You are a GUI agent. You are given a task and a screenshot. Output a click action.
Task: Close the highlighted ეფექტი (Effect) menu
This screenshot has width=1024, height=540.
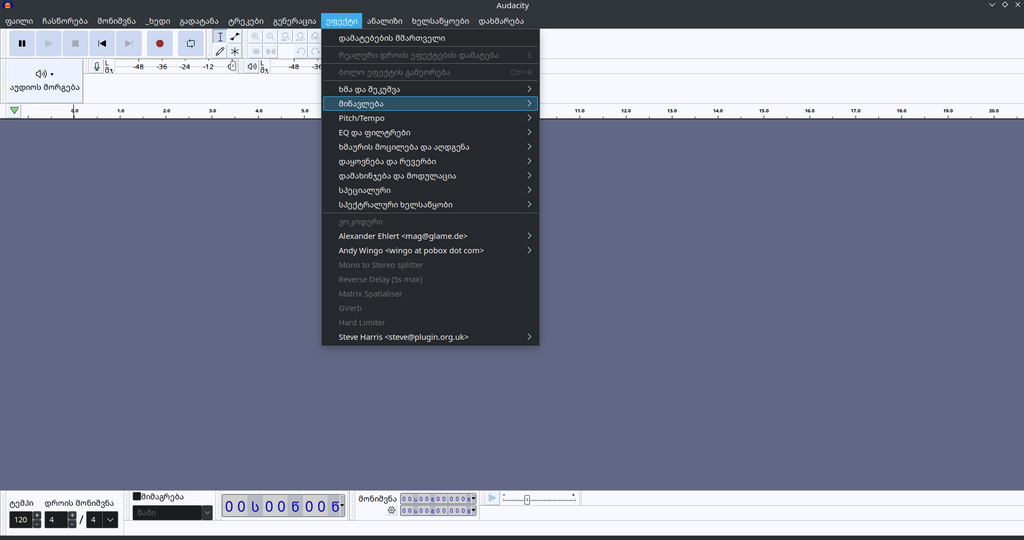(342, 21)
